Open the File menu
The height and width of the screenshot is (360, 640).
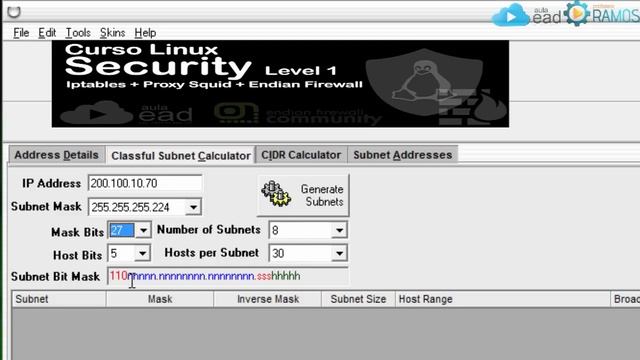tap(21, 33)
